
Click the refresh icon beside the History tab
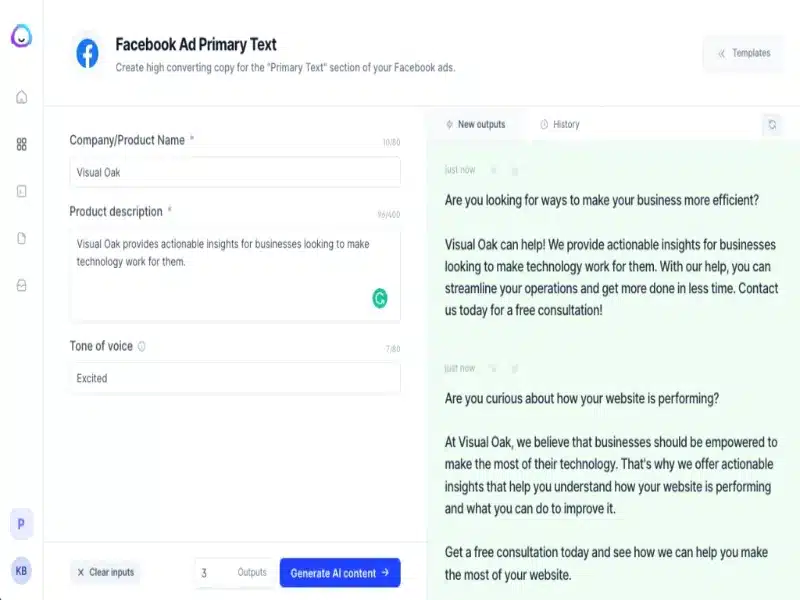(772, 124)
